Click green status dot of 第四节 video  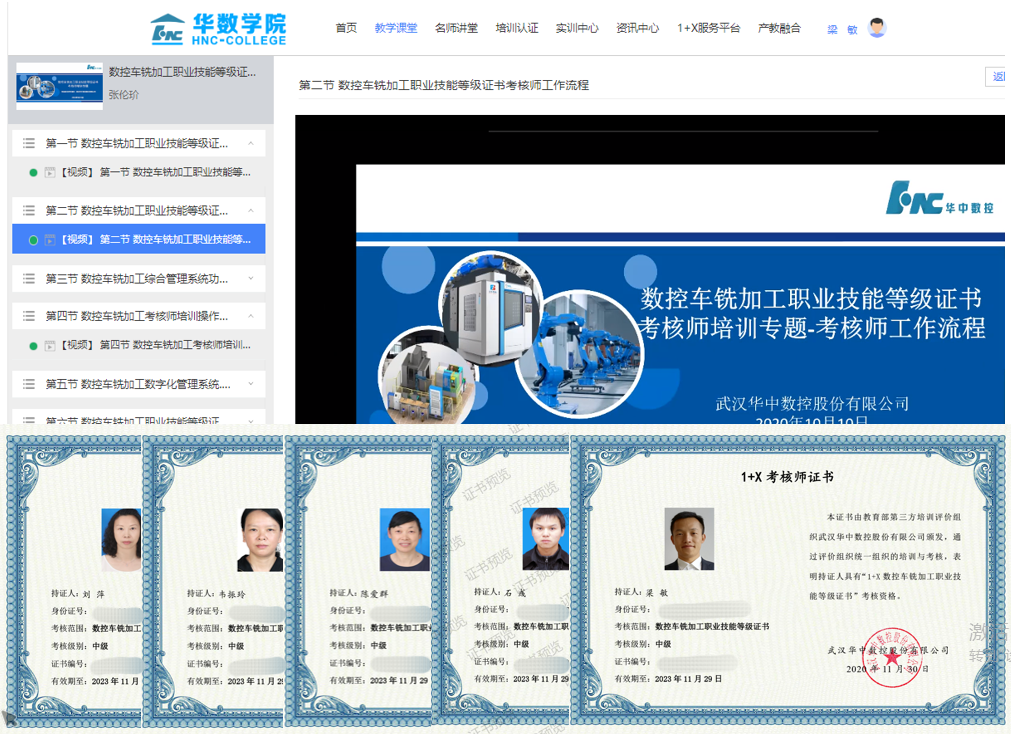coord(34,346)
